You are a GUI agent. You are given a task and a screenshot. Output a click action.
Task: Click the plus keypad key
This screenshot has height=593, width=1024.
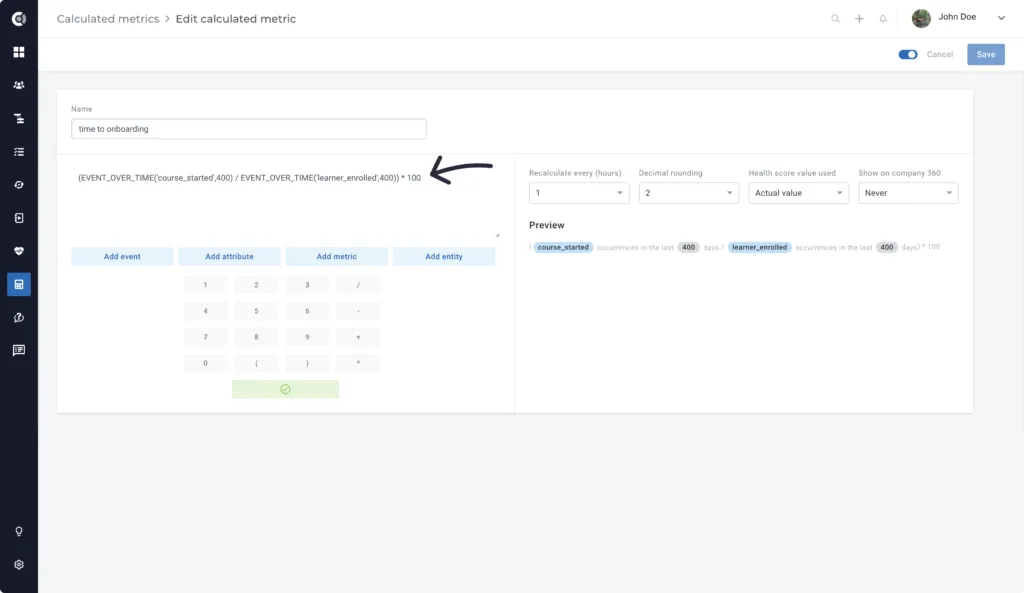tap(358, 337)
